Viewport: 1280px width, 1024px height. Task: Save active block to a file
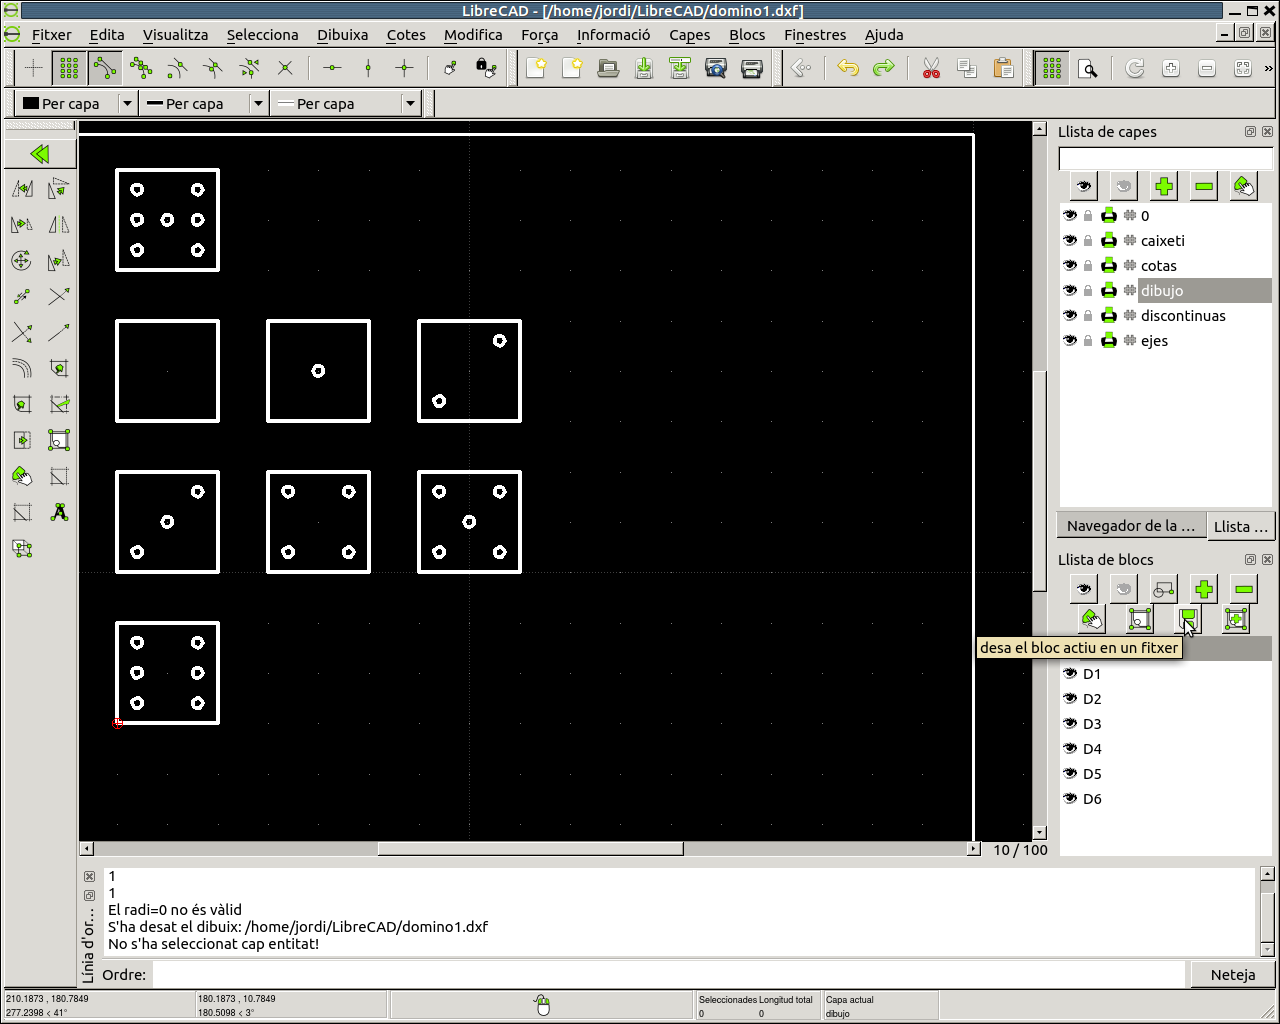pyautogui.click(x=1187, y=619)
